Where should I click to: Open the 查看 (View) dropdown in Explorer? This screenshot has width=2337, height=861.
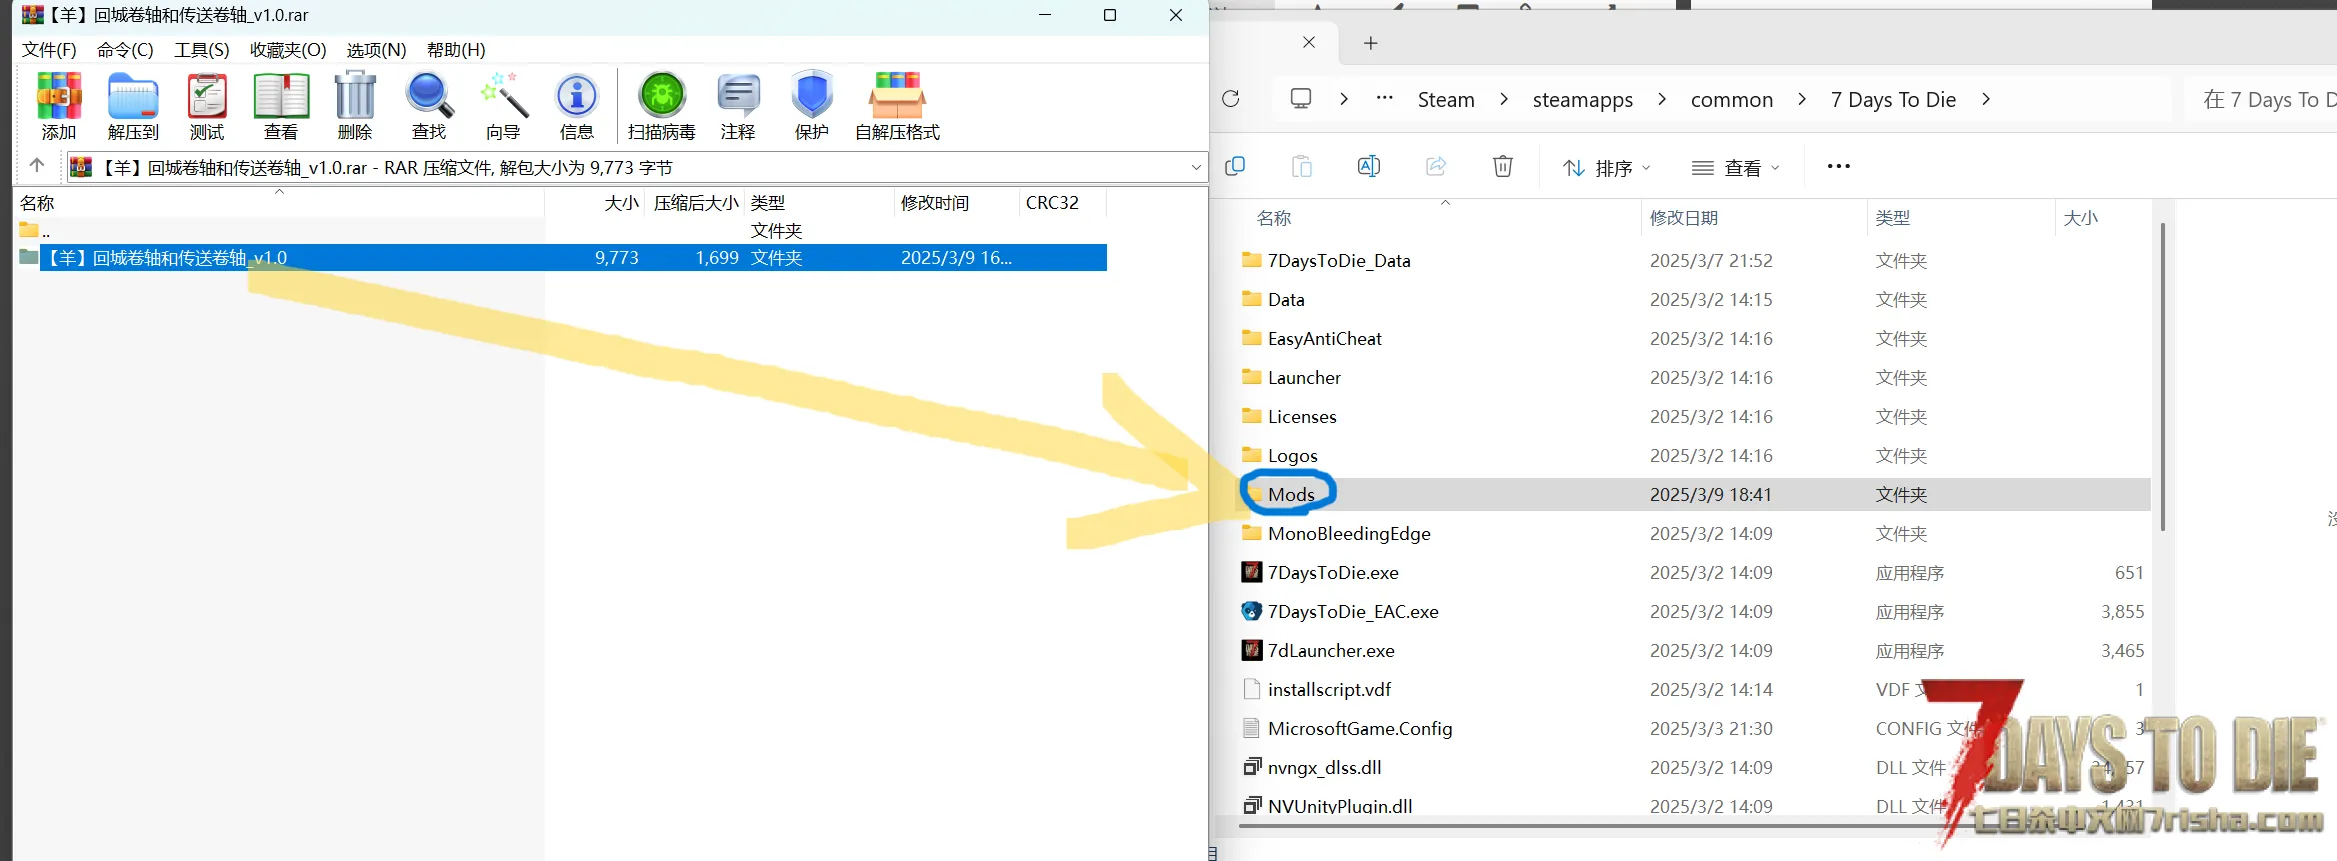coord(1736,168)
